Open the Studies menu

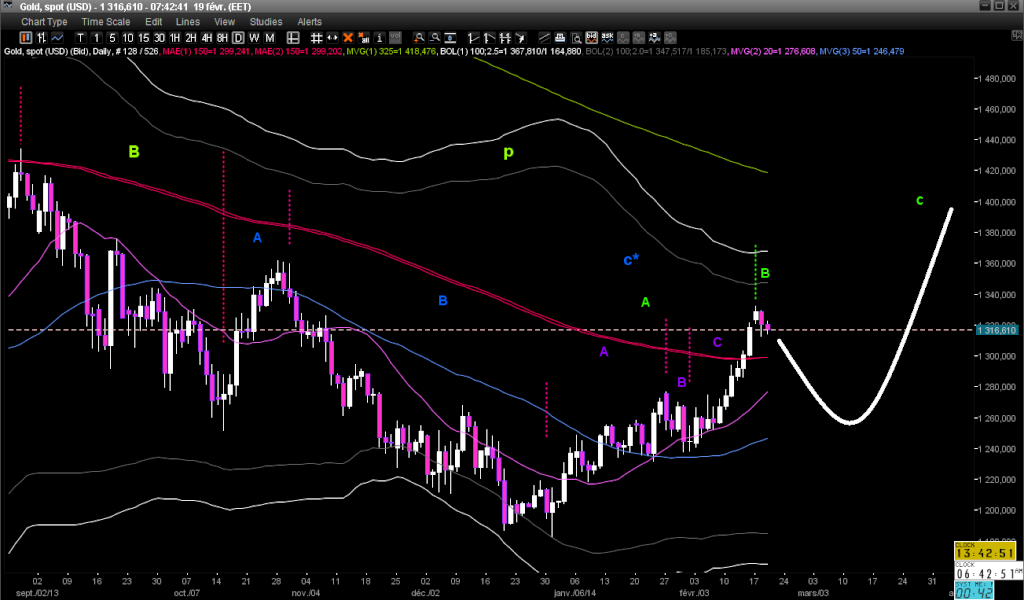[266, 22]
